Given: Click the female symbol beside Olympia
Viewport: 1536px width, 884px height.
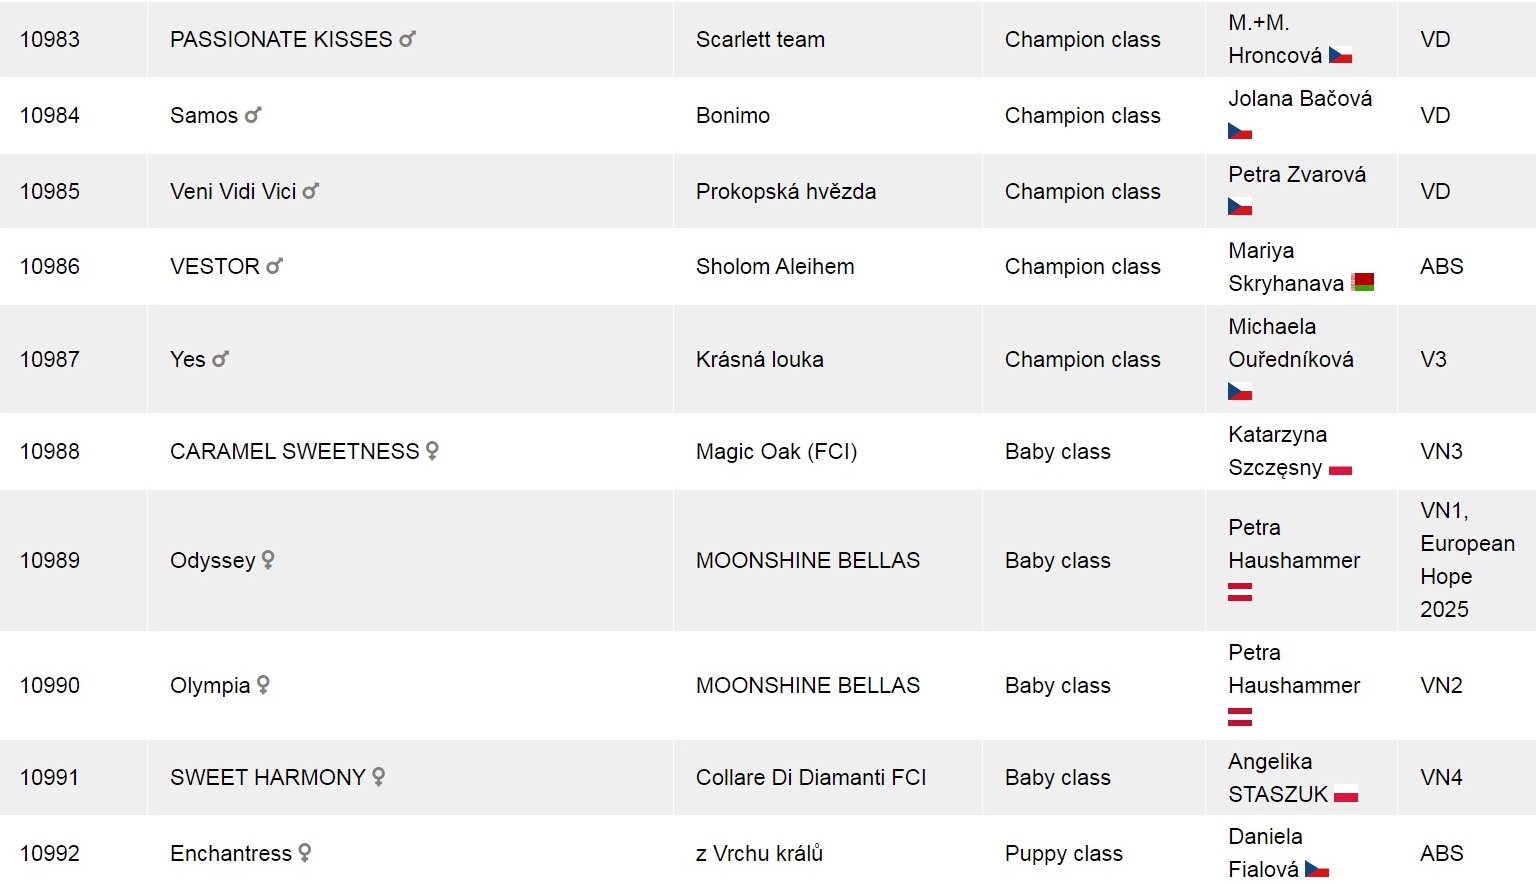Looking at the screenshot, I should 263,685.
